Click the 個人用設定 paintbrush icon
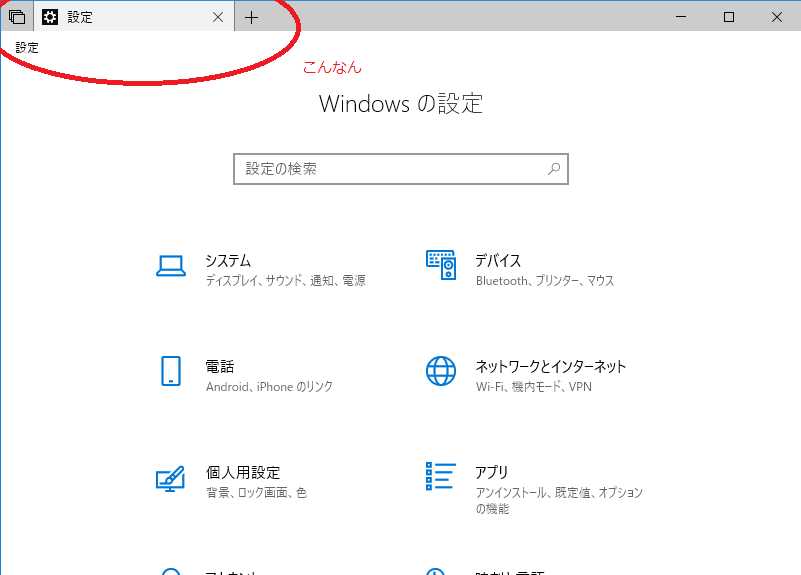 (x=171, y=478)
